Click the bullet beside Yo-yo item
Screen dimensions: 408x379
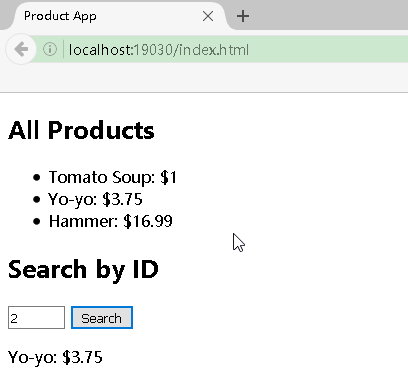point(37,199)
